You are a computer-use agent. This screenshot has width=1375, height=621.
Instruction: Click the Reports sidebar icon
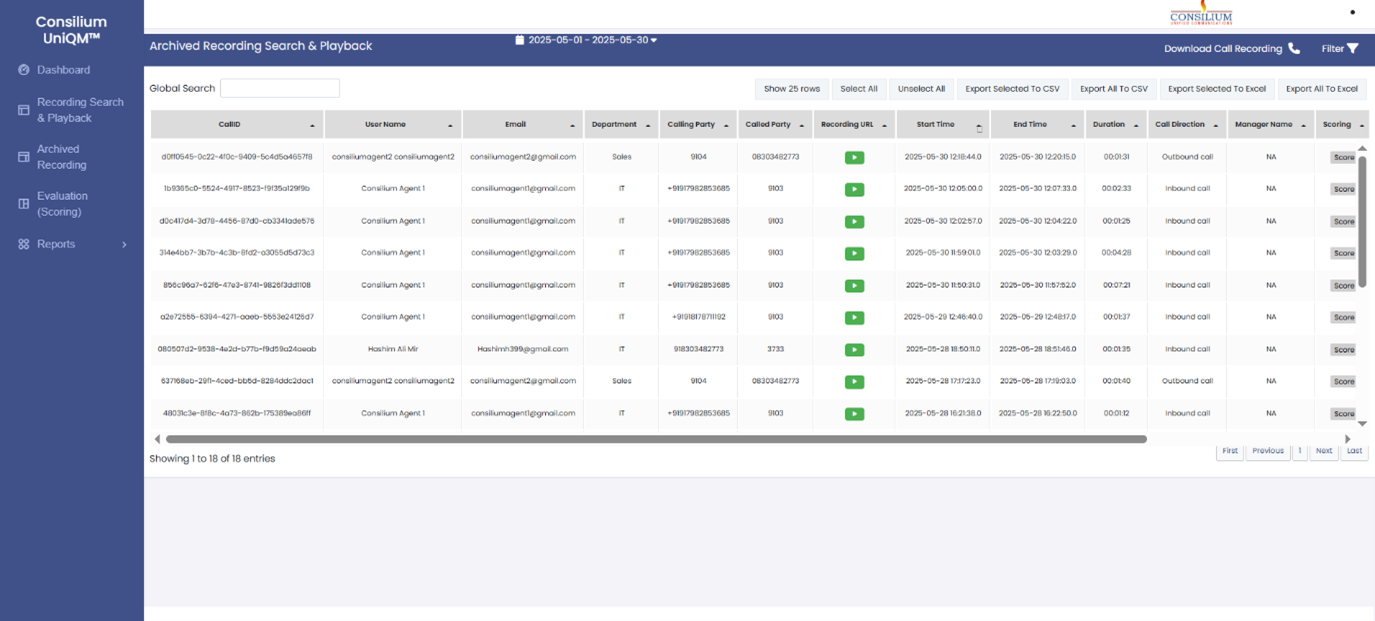coord(24,244)
